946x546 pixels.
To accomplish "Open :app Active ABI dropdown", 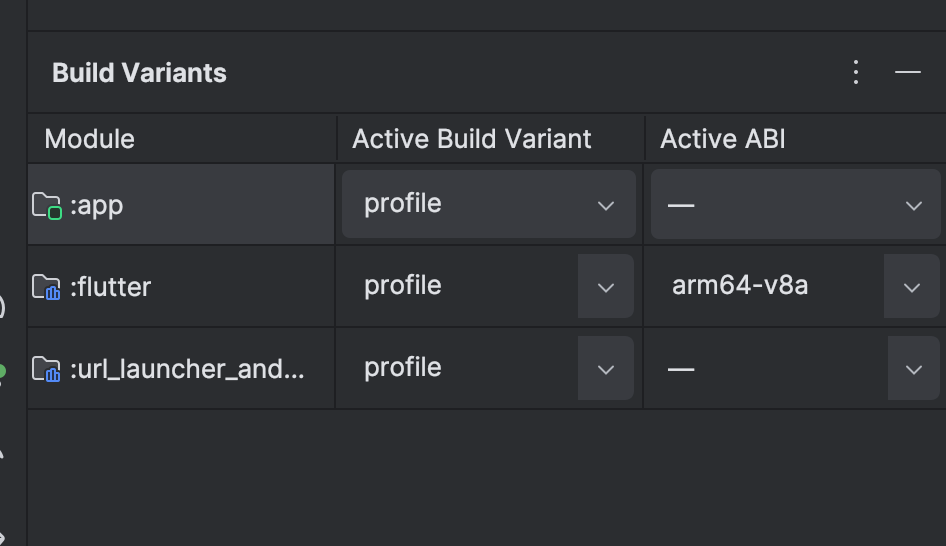I will tap(795, 204).
